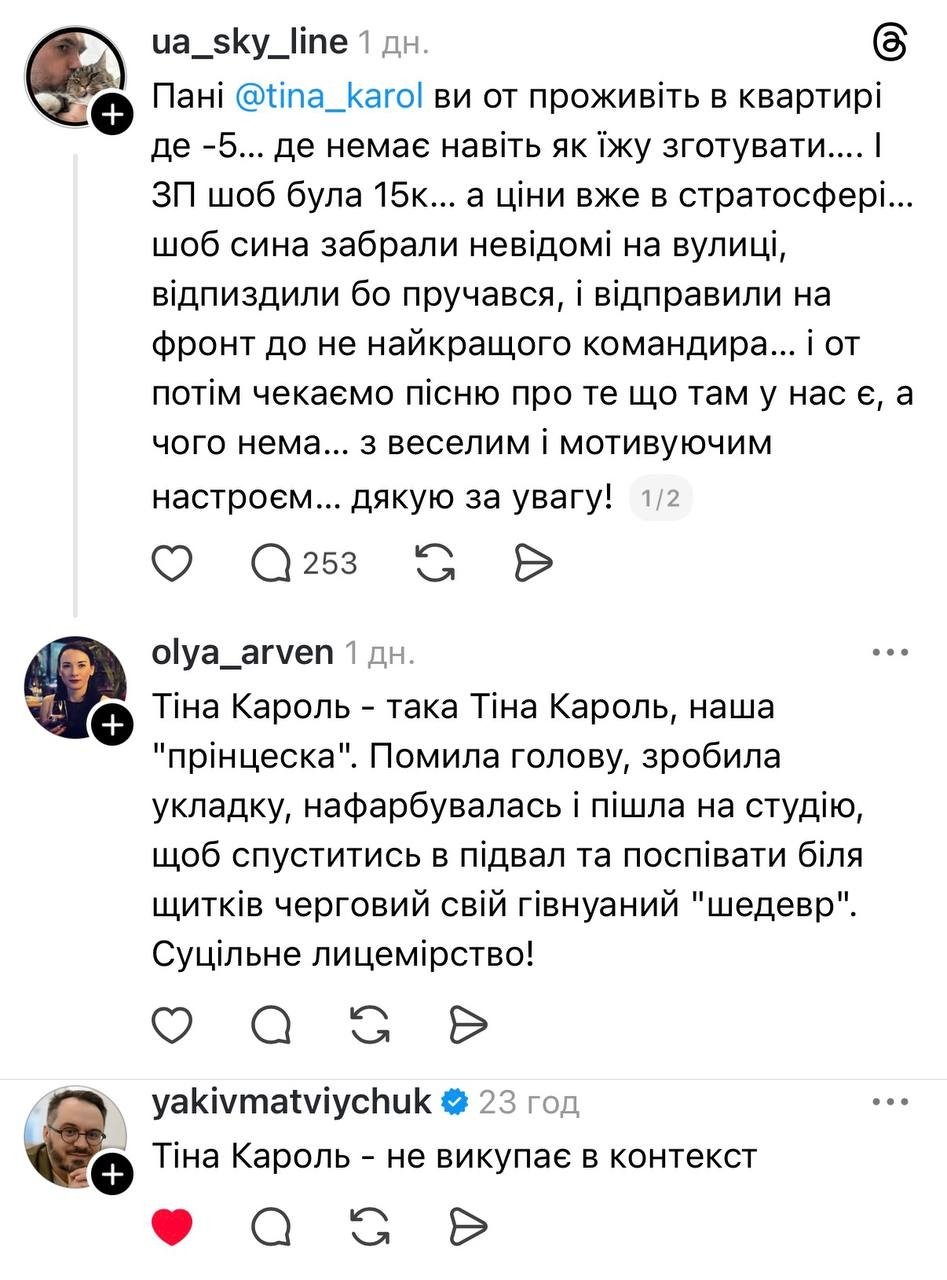
Task: Open the Threads logo icon
Action: pos(889,44)
